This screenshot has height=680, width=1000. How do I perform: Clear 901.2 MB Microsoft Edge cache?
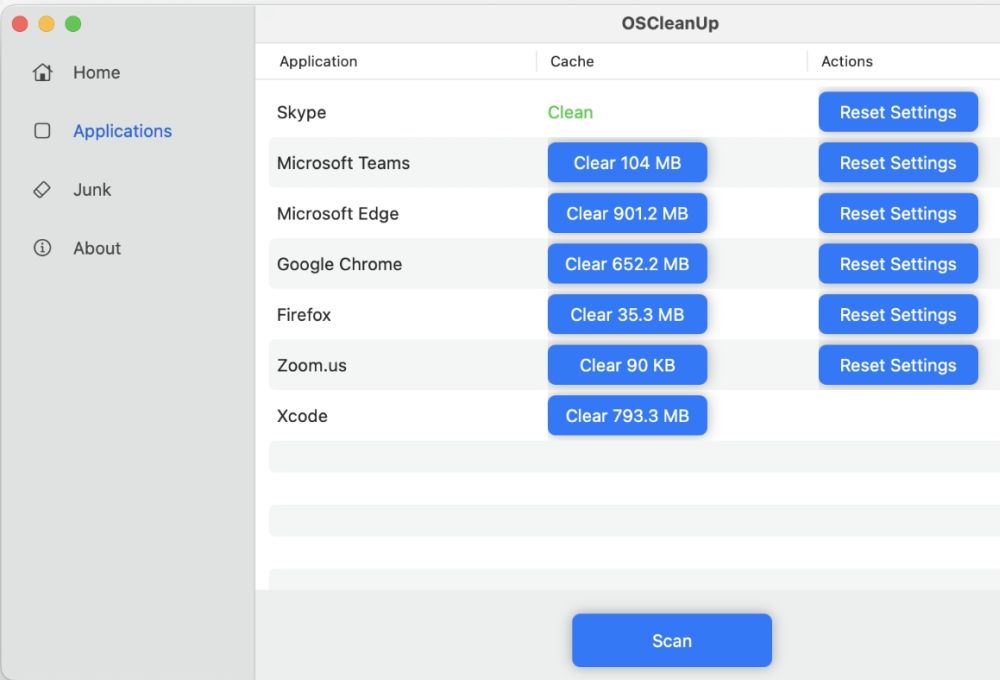point(627,214)
